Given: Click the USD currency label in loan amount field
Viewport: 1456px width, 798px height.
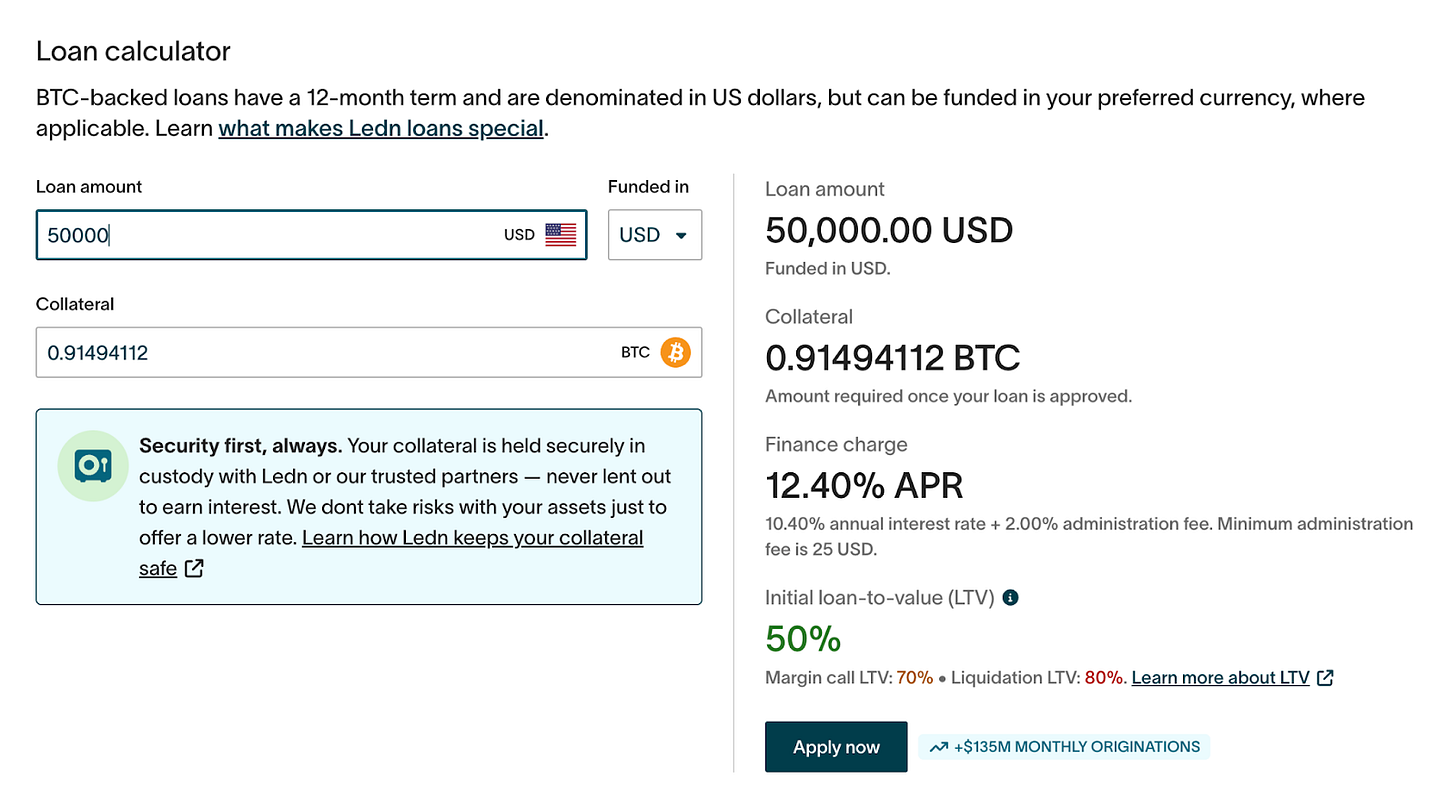Looking at the screenshot, I should [x=519, y=235].
